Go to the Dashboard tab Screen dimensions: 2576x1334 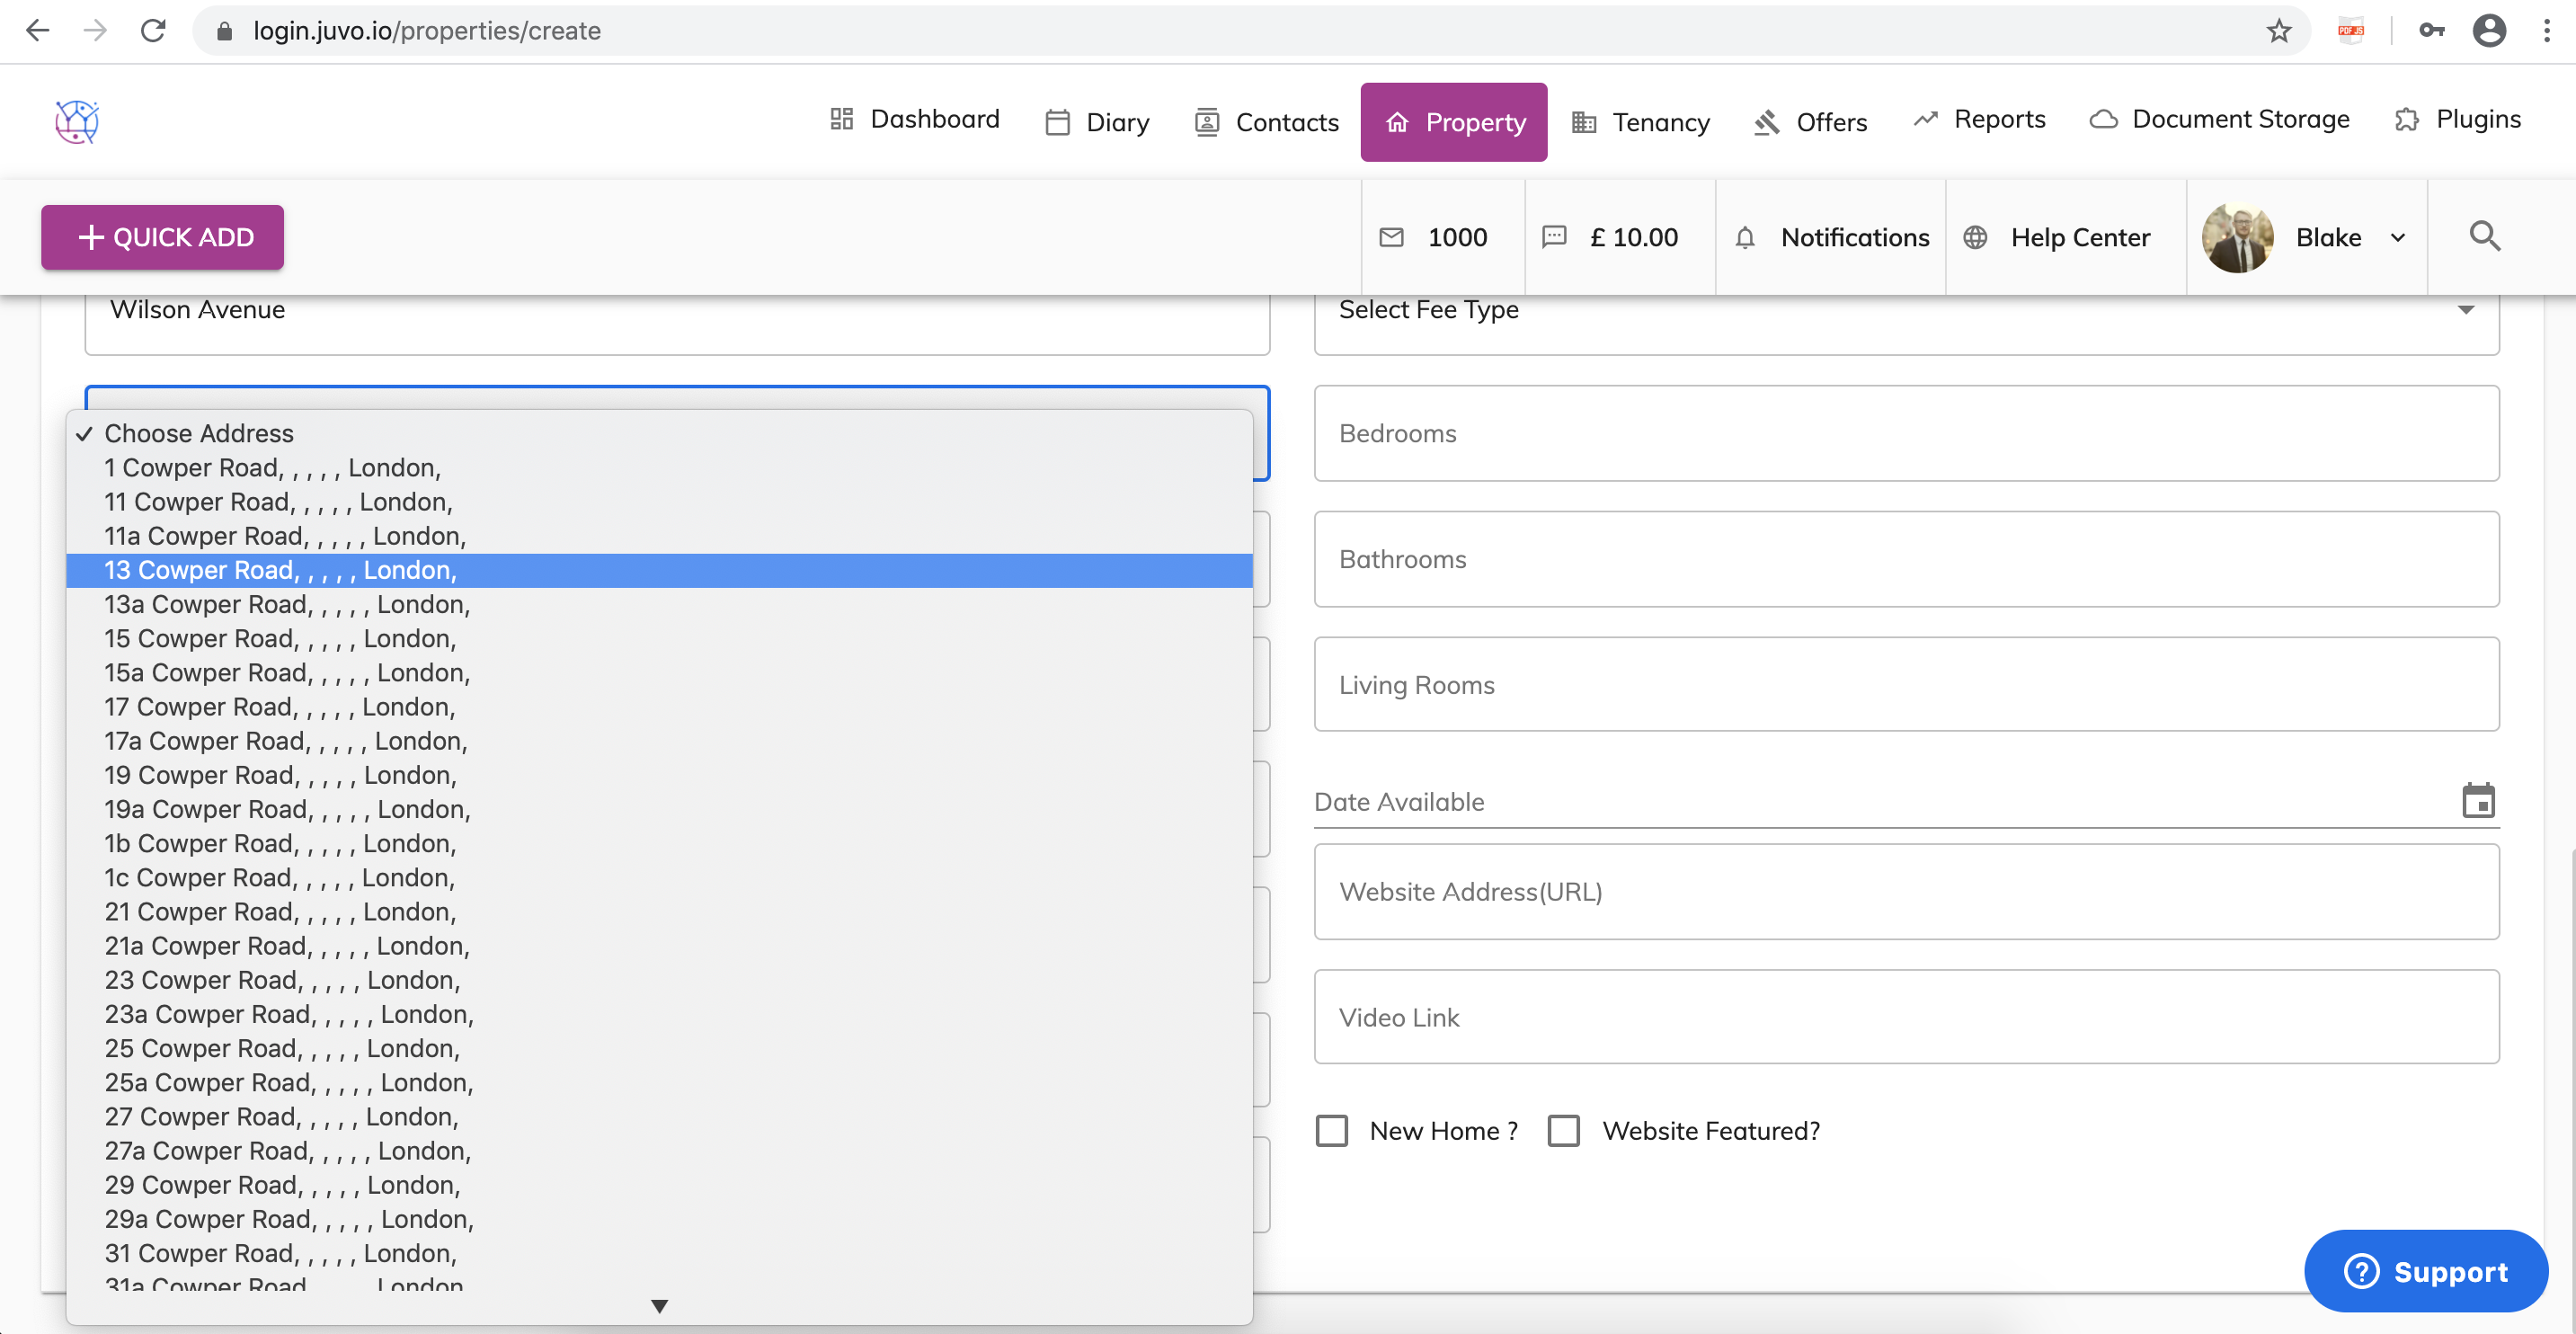(x=915, y=119)
